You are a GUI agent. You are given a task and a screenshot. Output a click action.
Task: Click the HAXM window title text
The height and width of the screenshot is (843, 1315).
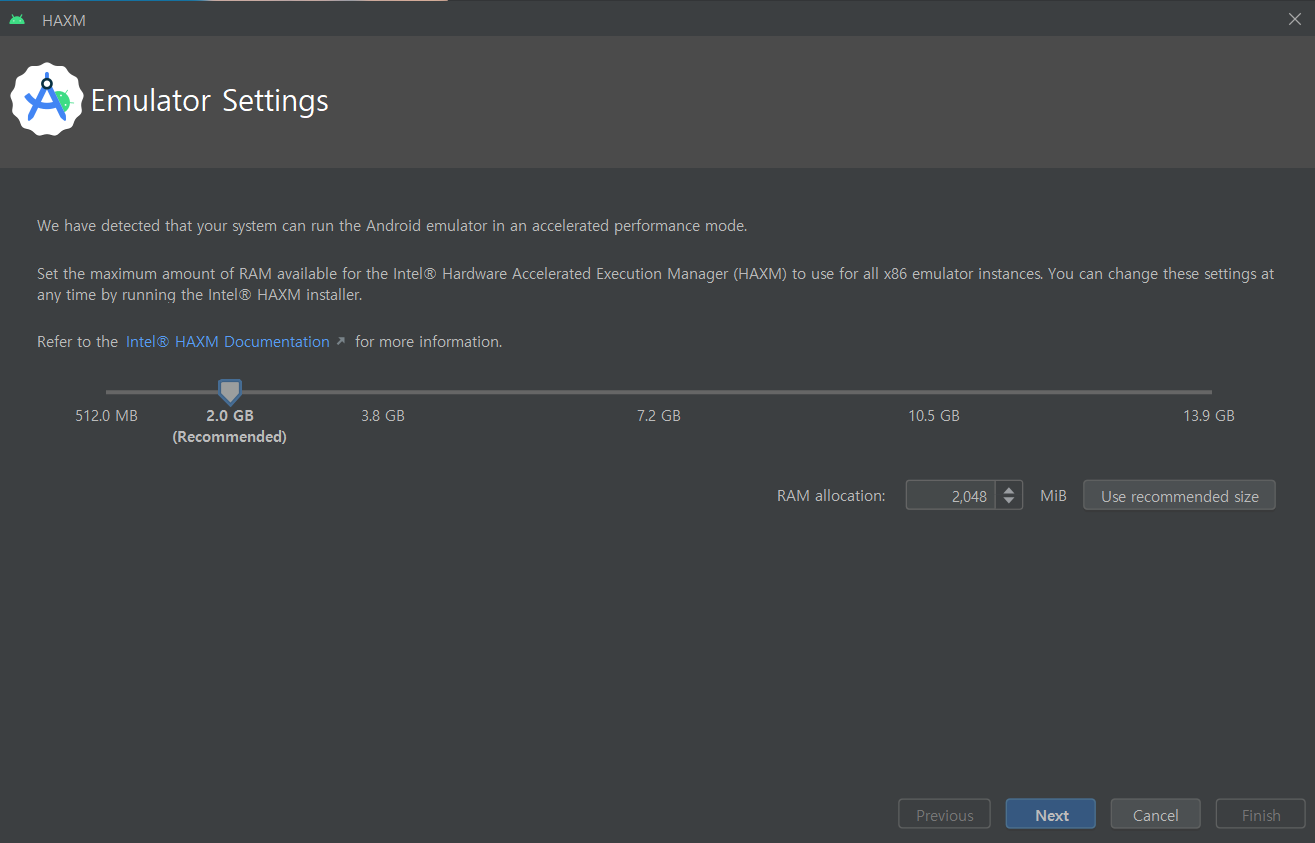click(x=64, y=21)
